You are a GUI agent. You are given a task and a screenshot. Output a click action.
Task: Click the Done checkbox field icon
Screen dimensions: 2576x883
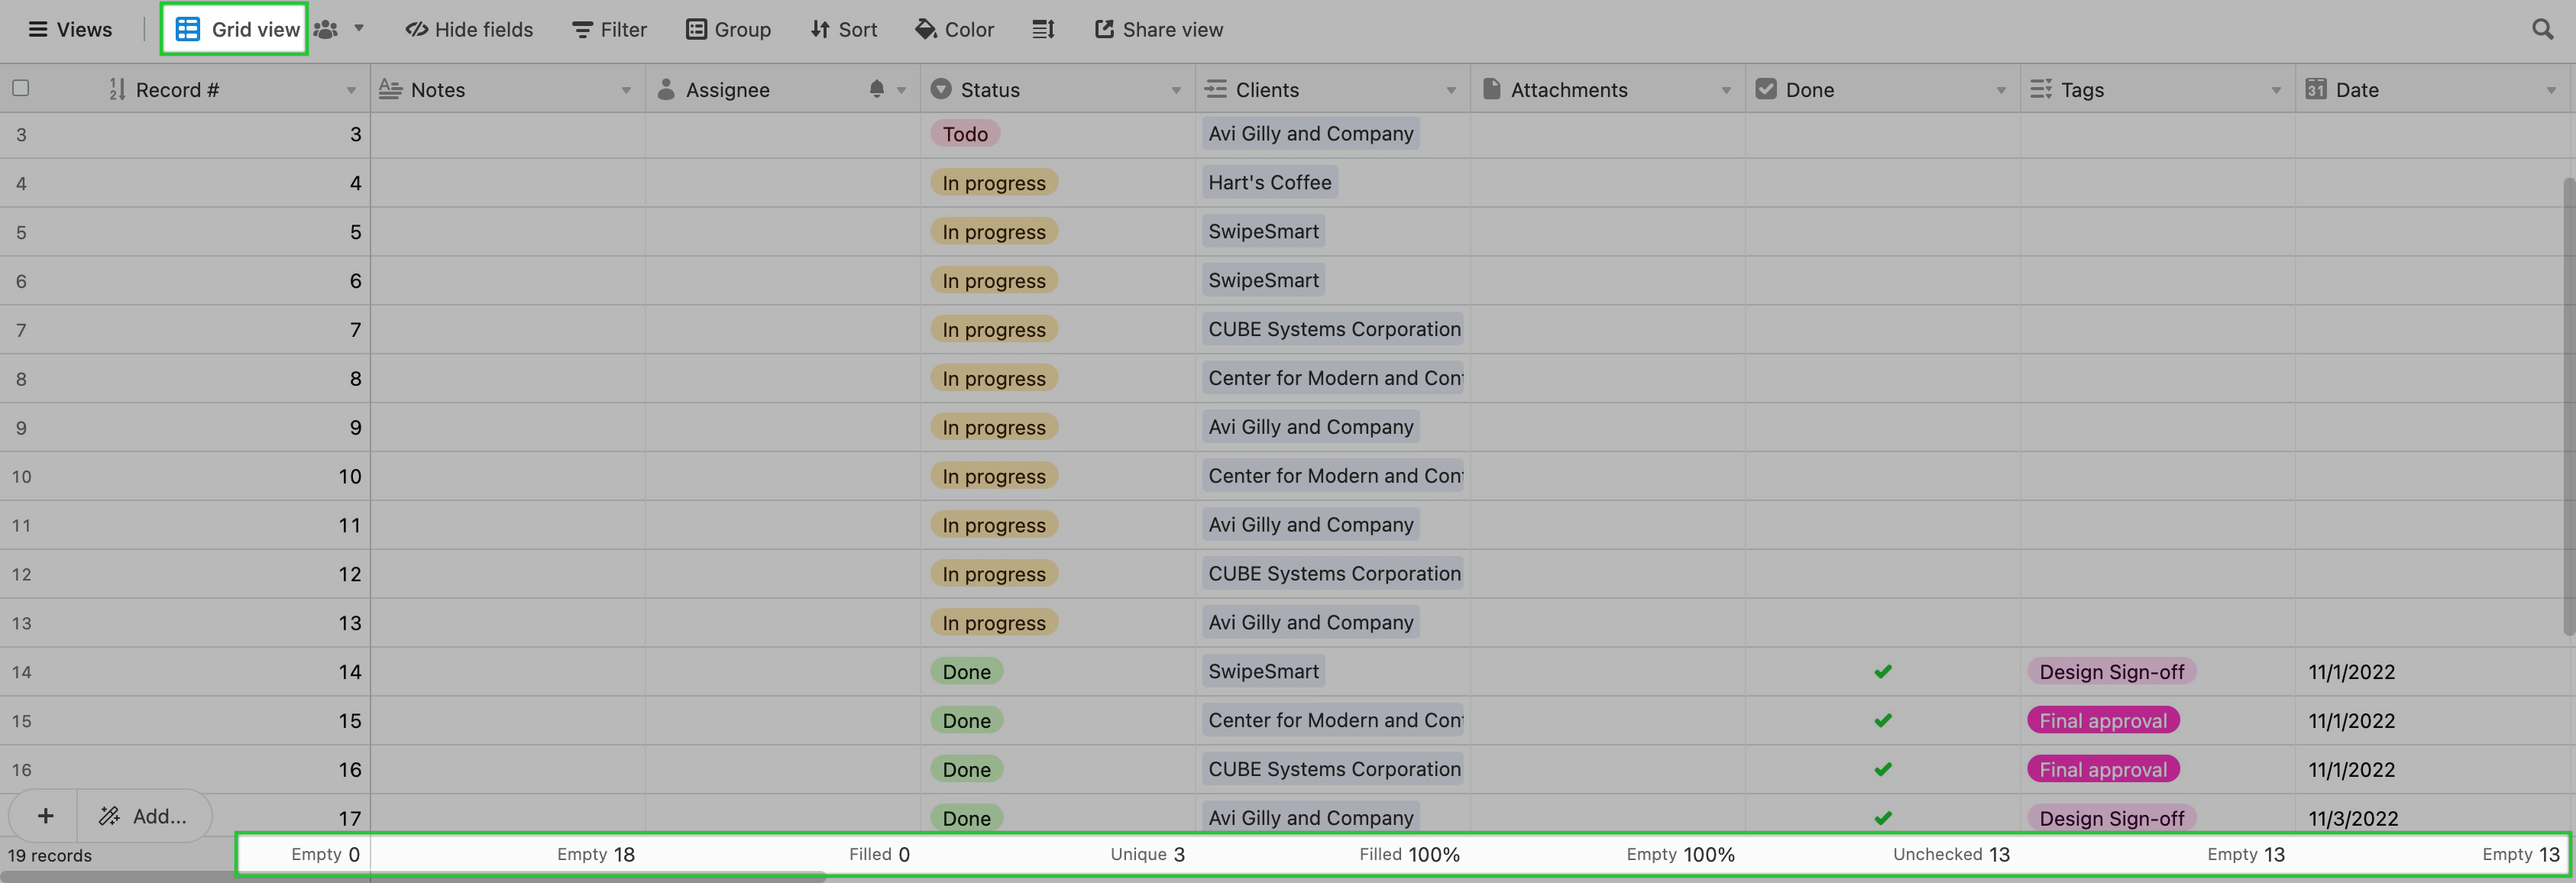1766,89
